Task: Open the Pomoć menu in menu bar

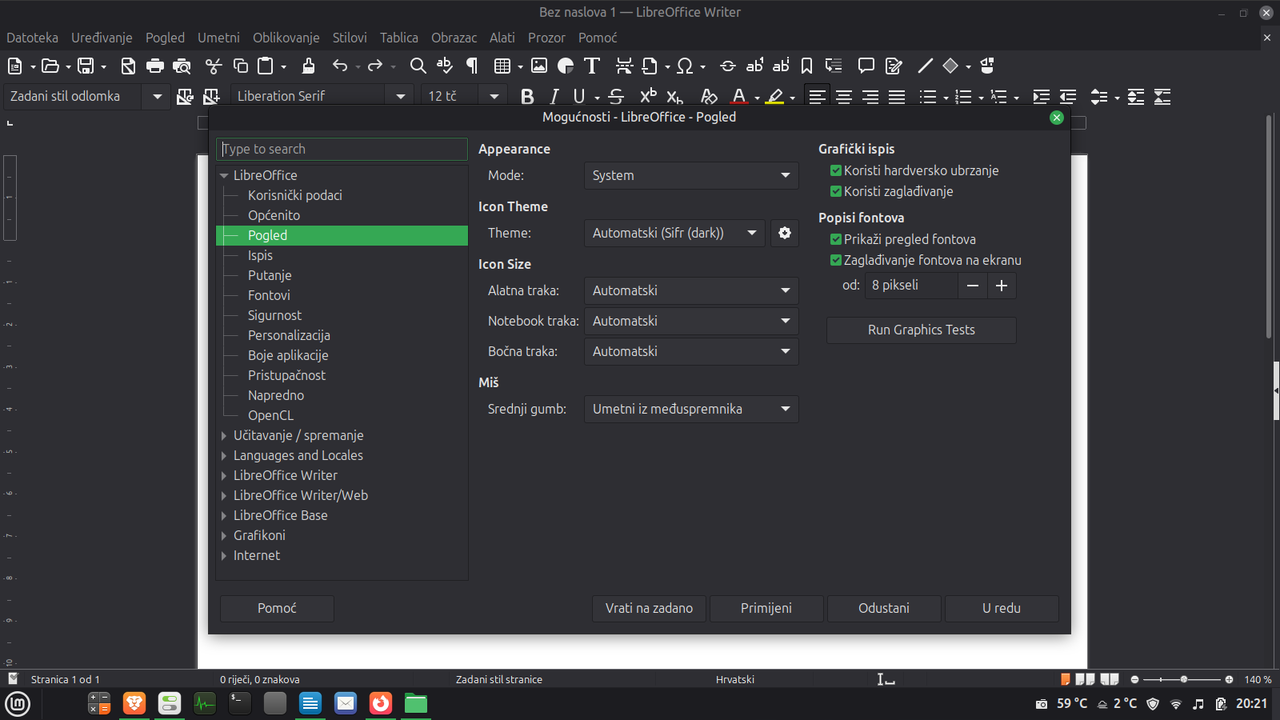Action: pyautogui.click(x=598, y=37)
